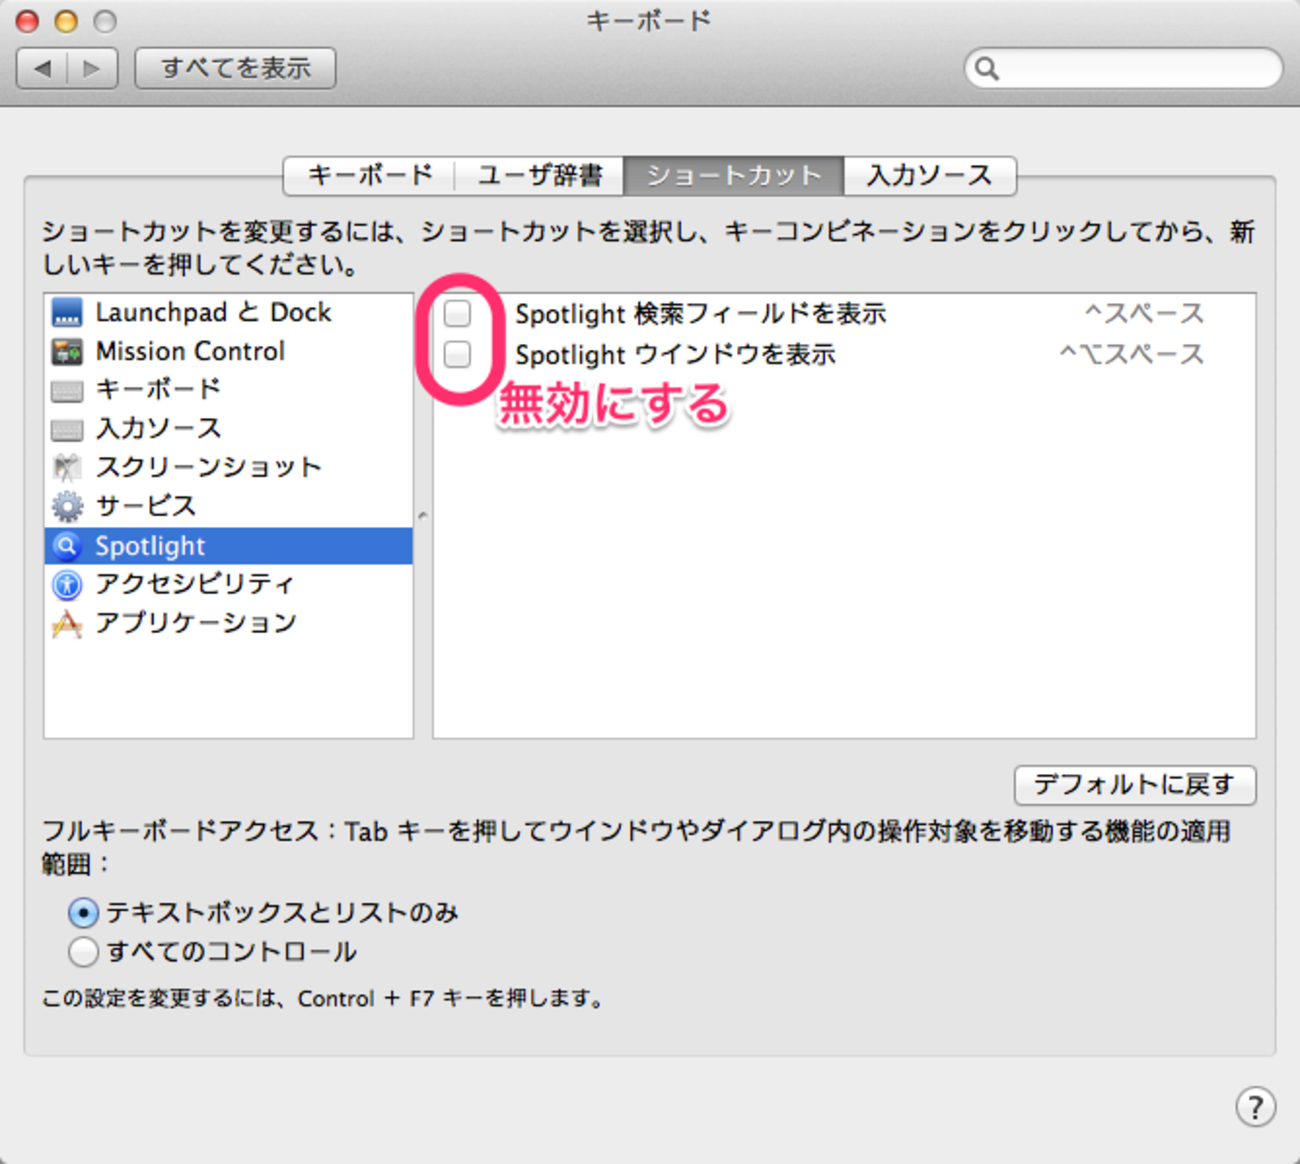Click the サービス gear icon
Image resolution: width=1300 pixels, height=1164 pixels.
(x=67, y=507)
